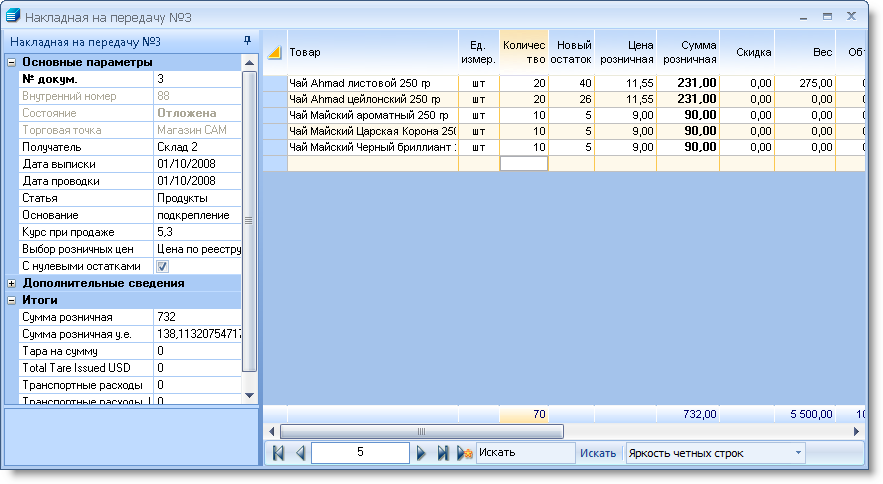
Task: Click quantity 20 for Ahmad листовой
Action: pyautogui.click(x=524, y=83)
